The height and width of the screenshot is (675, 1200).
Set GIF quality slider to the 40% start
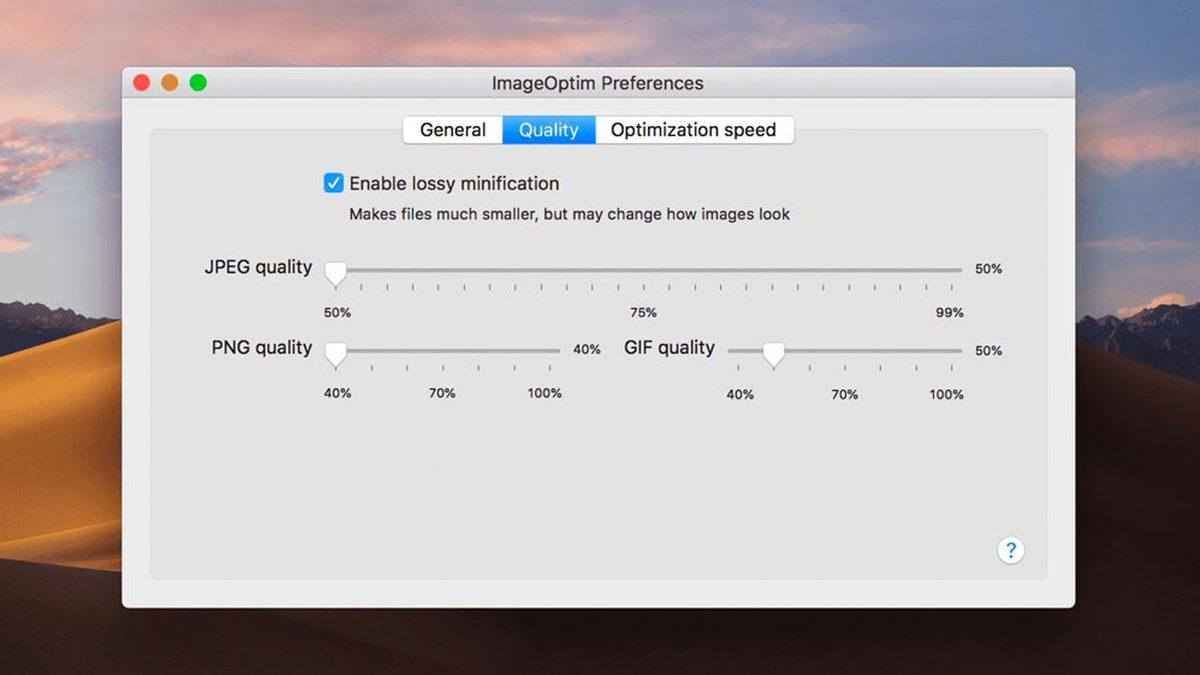(x=740, y=351)
